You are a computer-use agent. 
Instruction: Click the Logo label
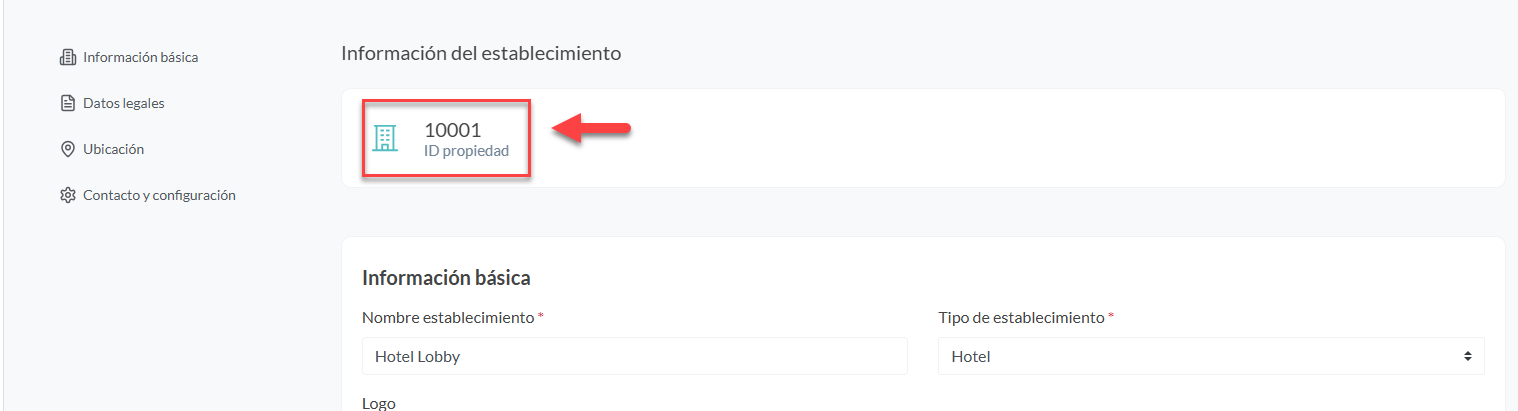coord(379,403)
